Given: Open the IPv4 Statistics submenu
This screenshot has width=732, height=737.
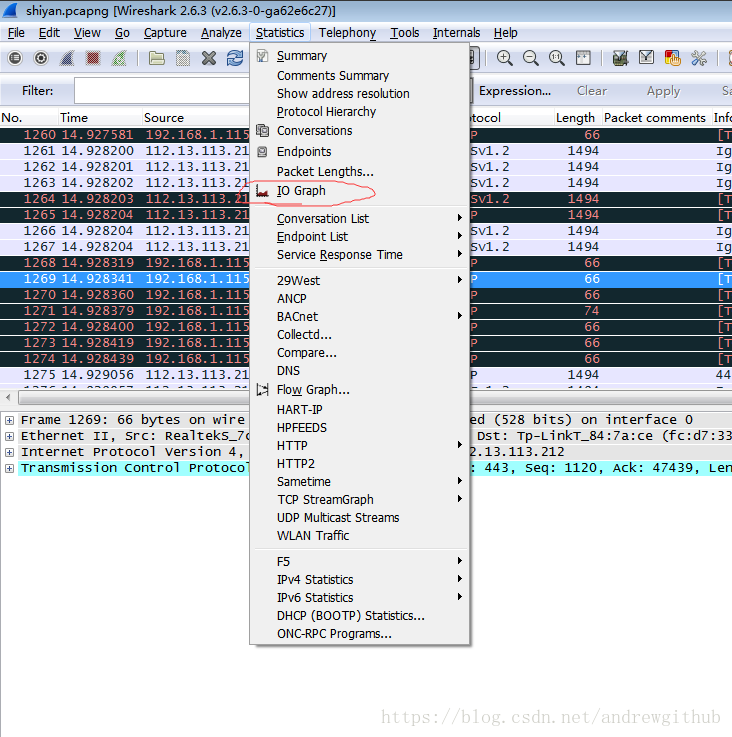Looking at the screenshot, I should pos(360,580).
